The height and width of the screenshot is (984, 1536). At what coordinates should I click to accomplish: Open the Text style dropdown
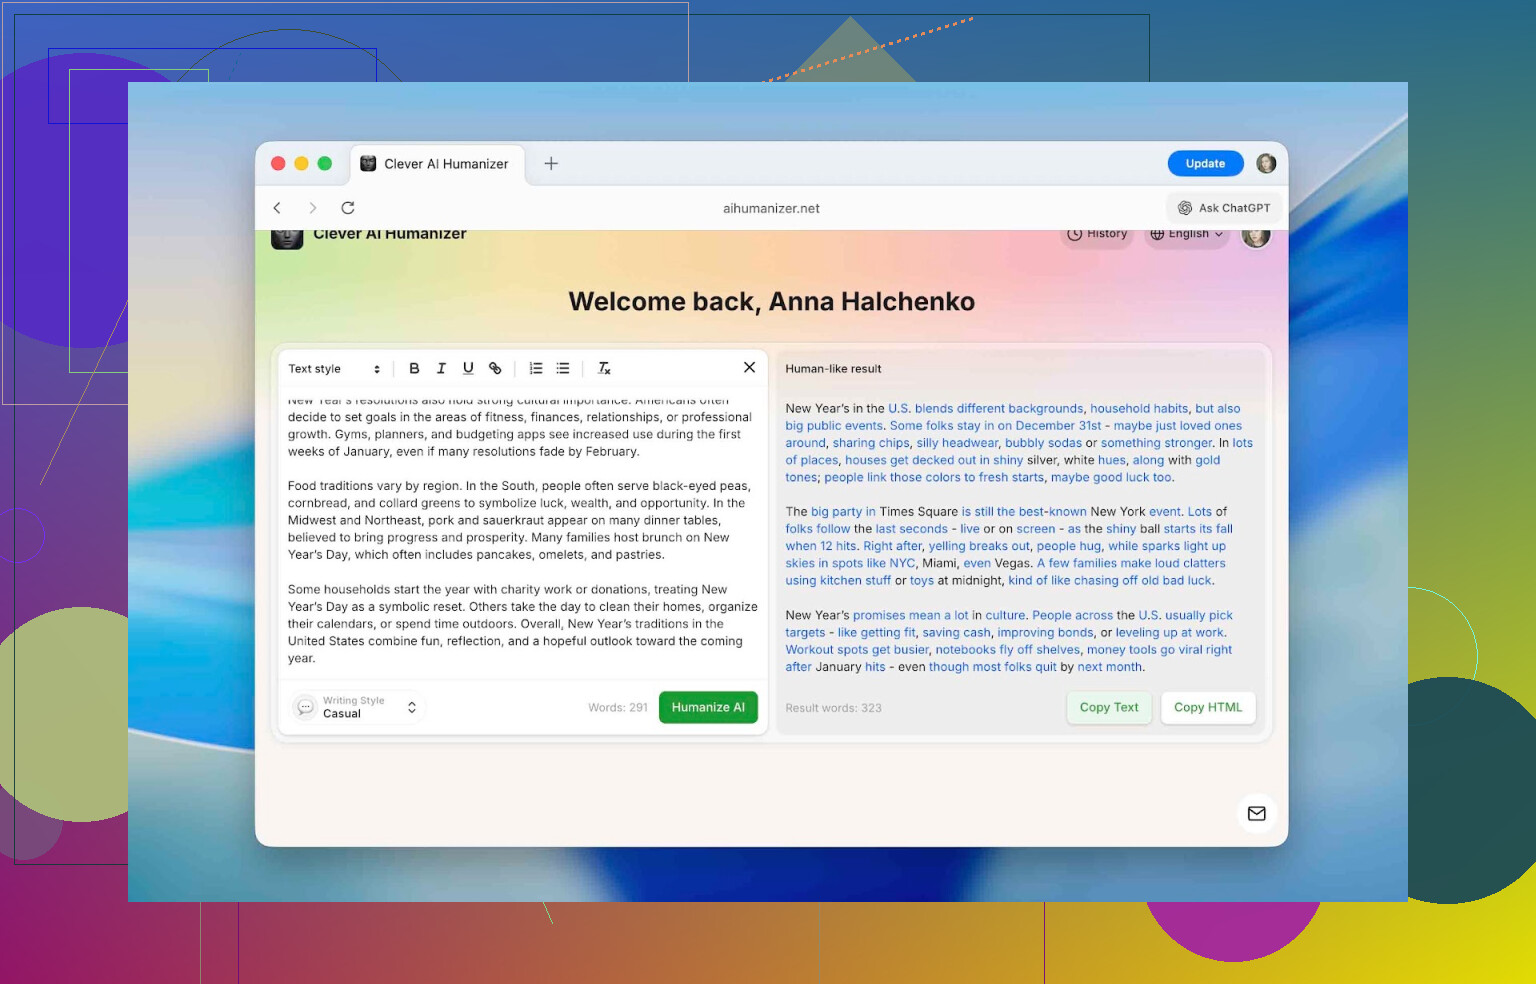[334, 369]
